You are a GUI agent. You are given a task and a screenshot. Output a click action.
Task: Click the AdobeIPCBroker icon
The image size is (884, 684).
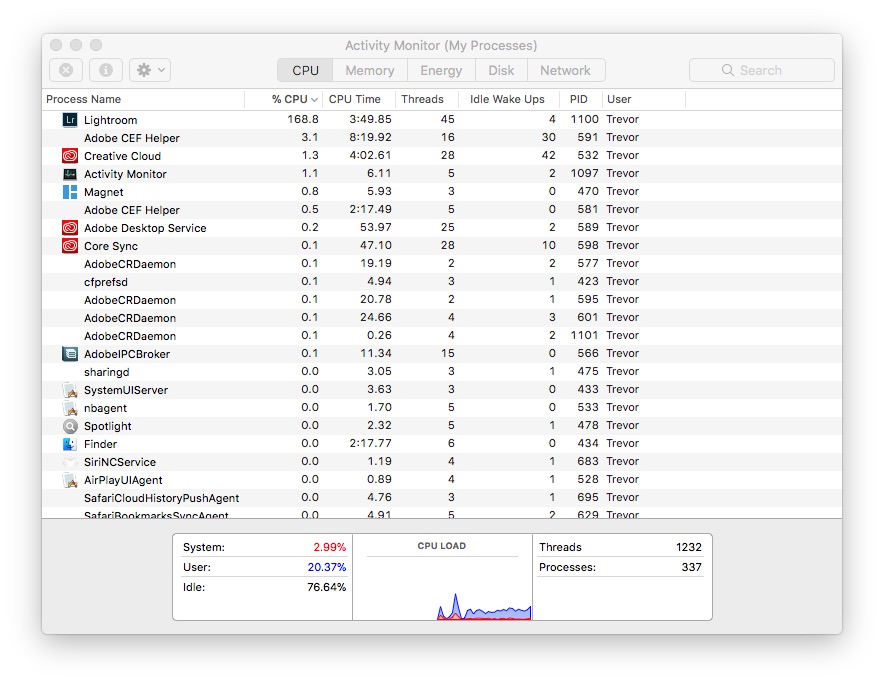(x=70, y=354)
